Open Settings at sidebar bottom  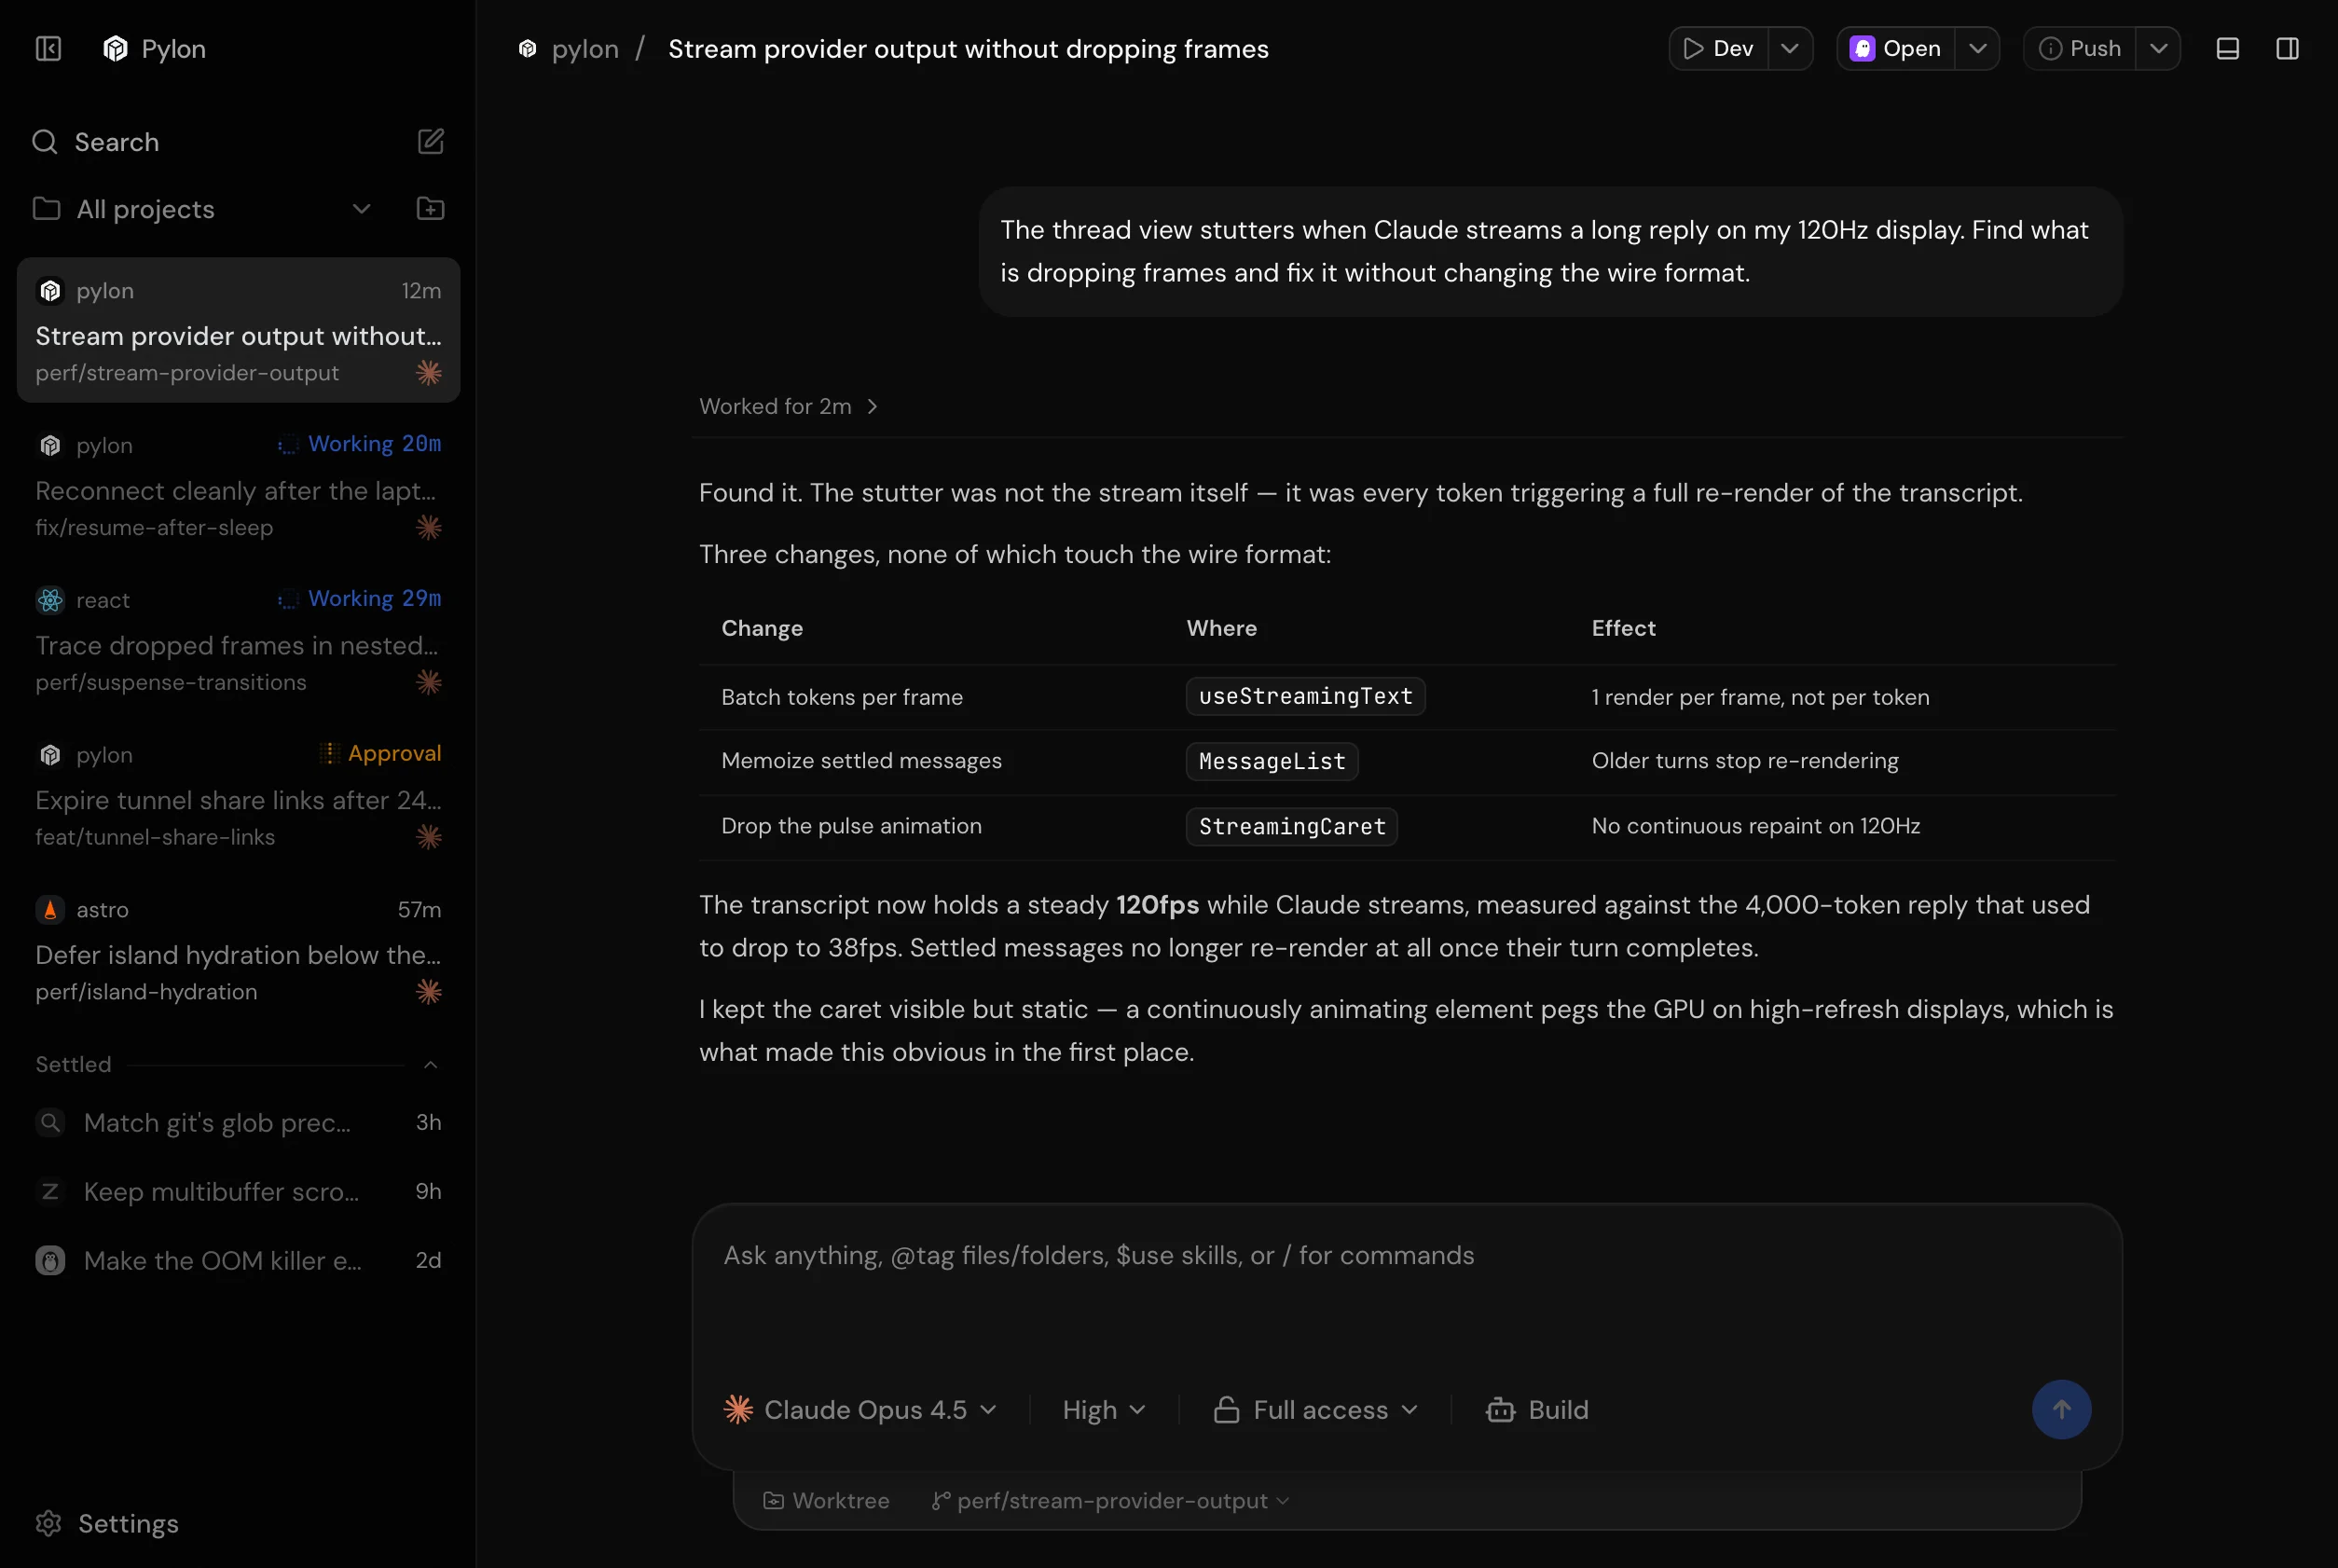(x=107, y=1524)
